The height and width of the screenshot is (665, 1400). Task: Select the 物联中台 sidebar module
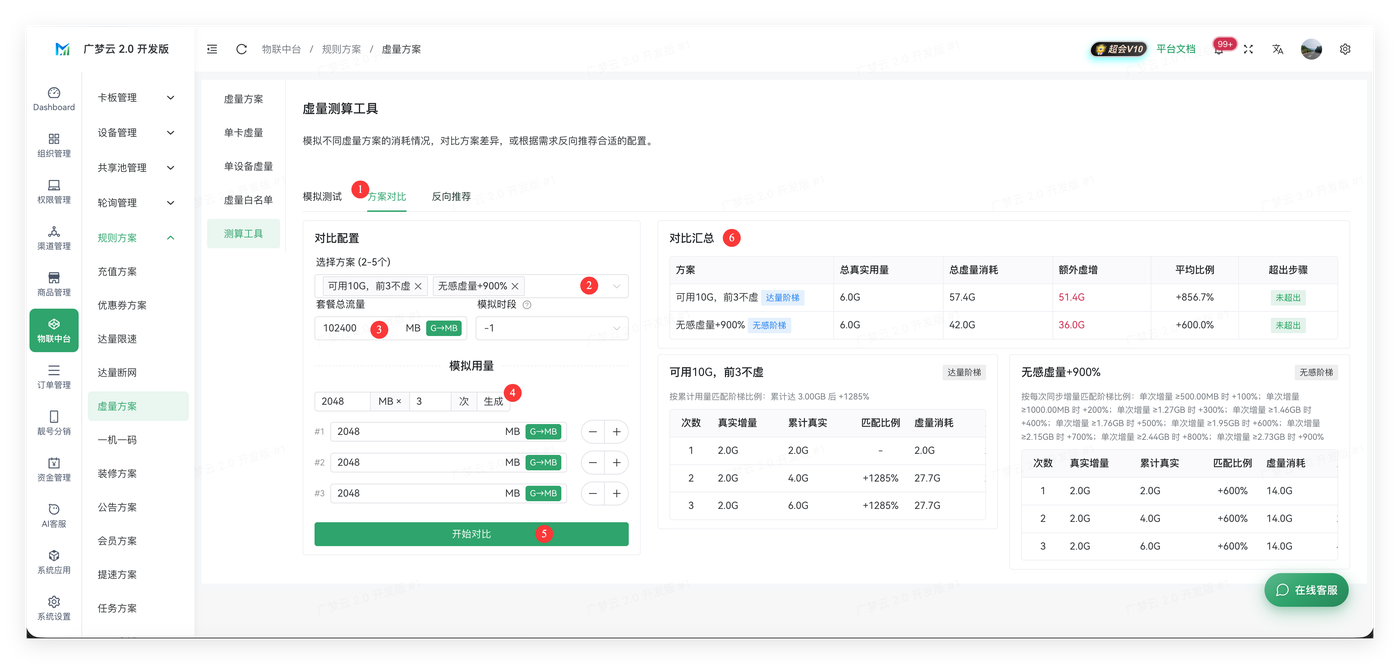(x=54, y=330)
